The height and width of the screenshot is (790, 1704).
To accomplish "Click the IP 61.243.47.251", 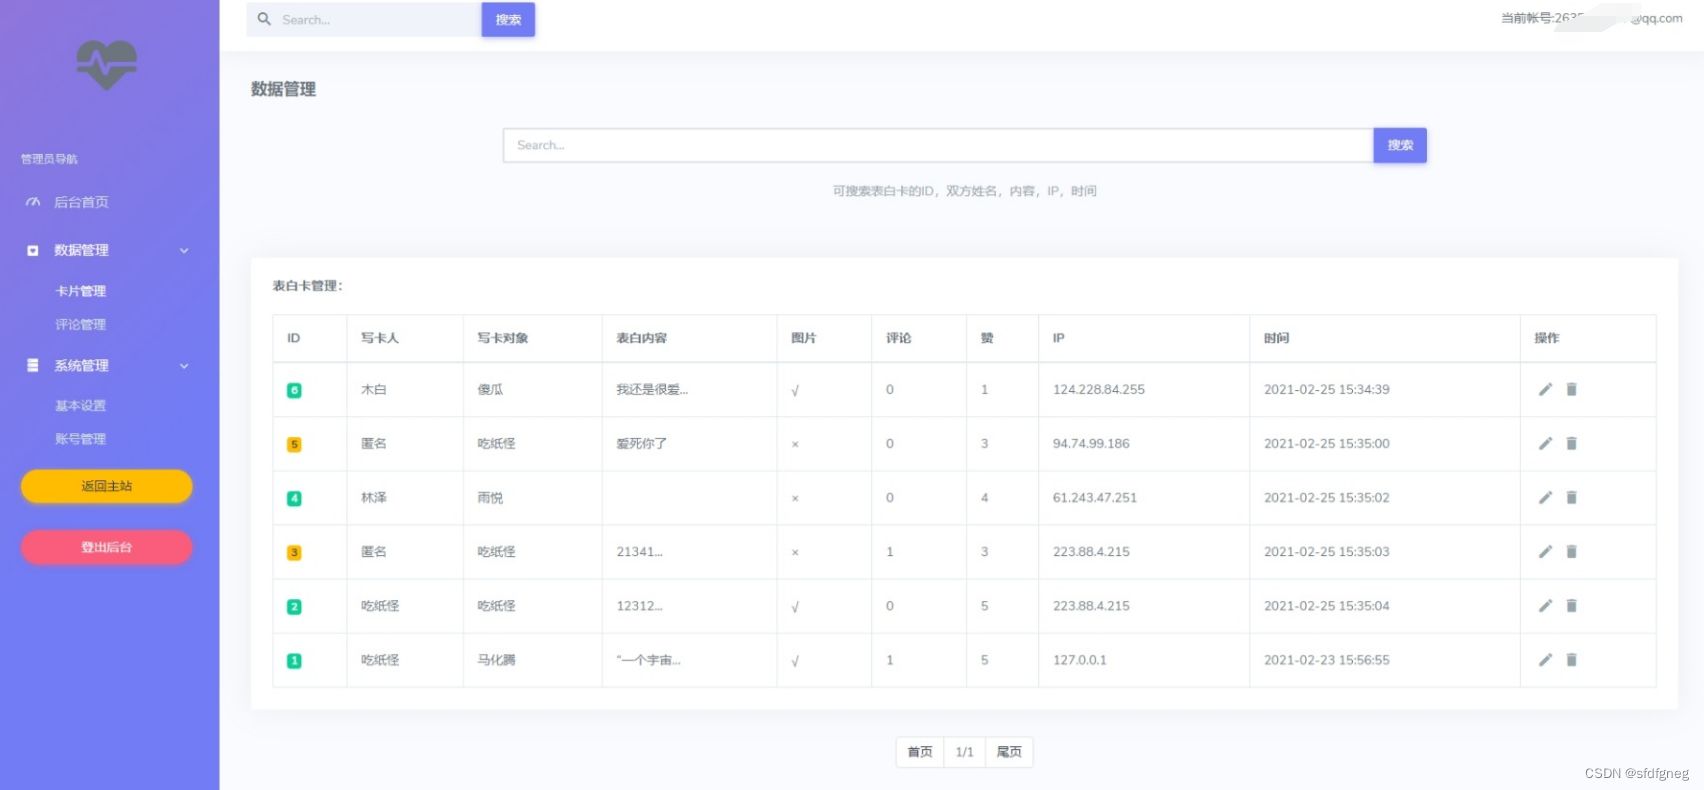I will (x=1094, y=497).
